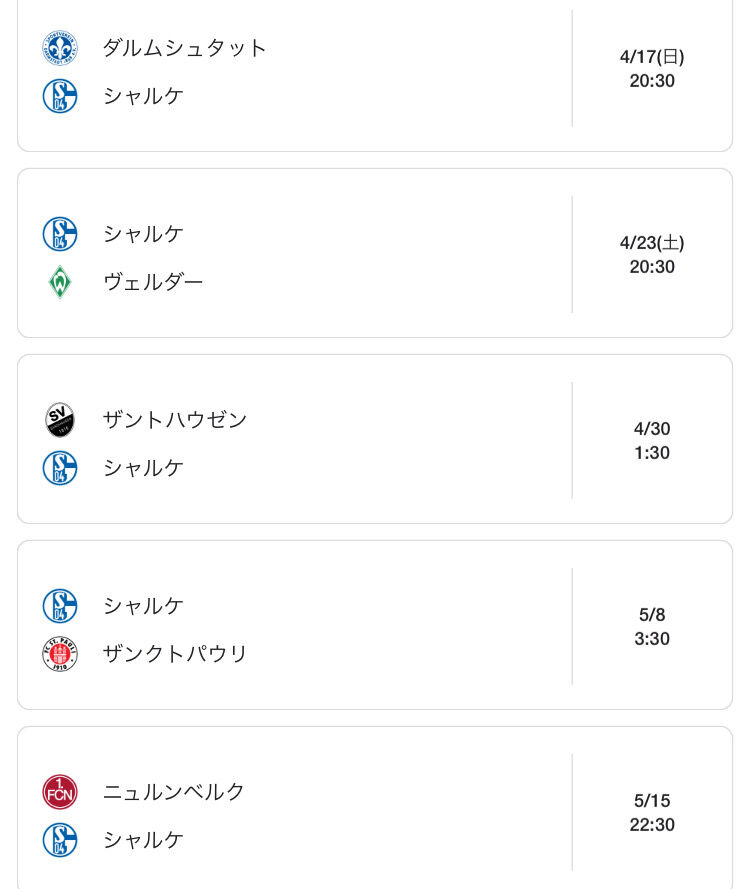Click Schalke's logo in the ザンクトパウリ match
The height and width of the screenshot is (889, 750).
60,606
